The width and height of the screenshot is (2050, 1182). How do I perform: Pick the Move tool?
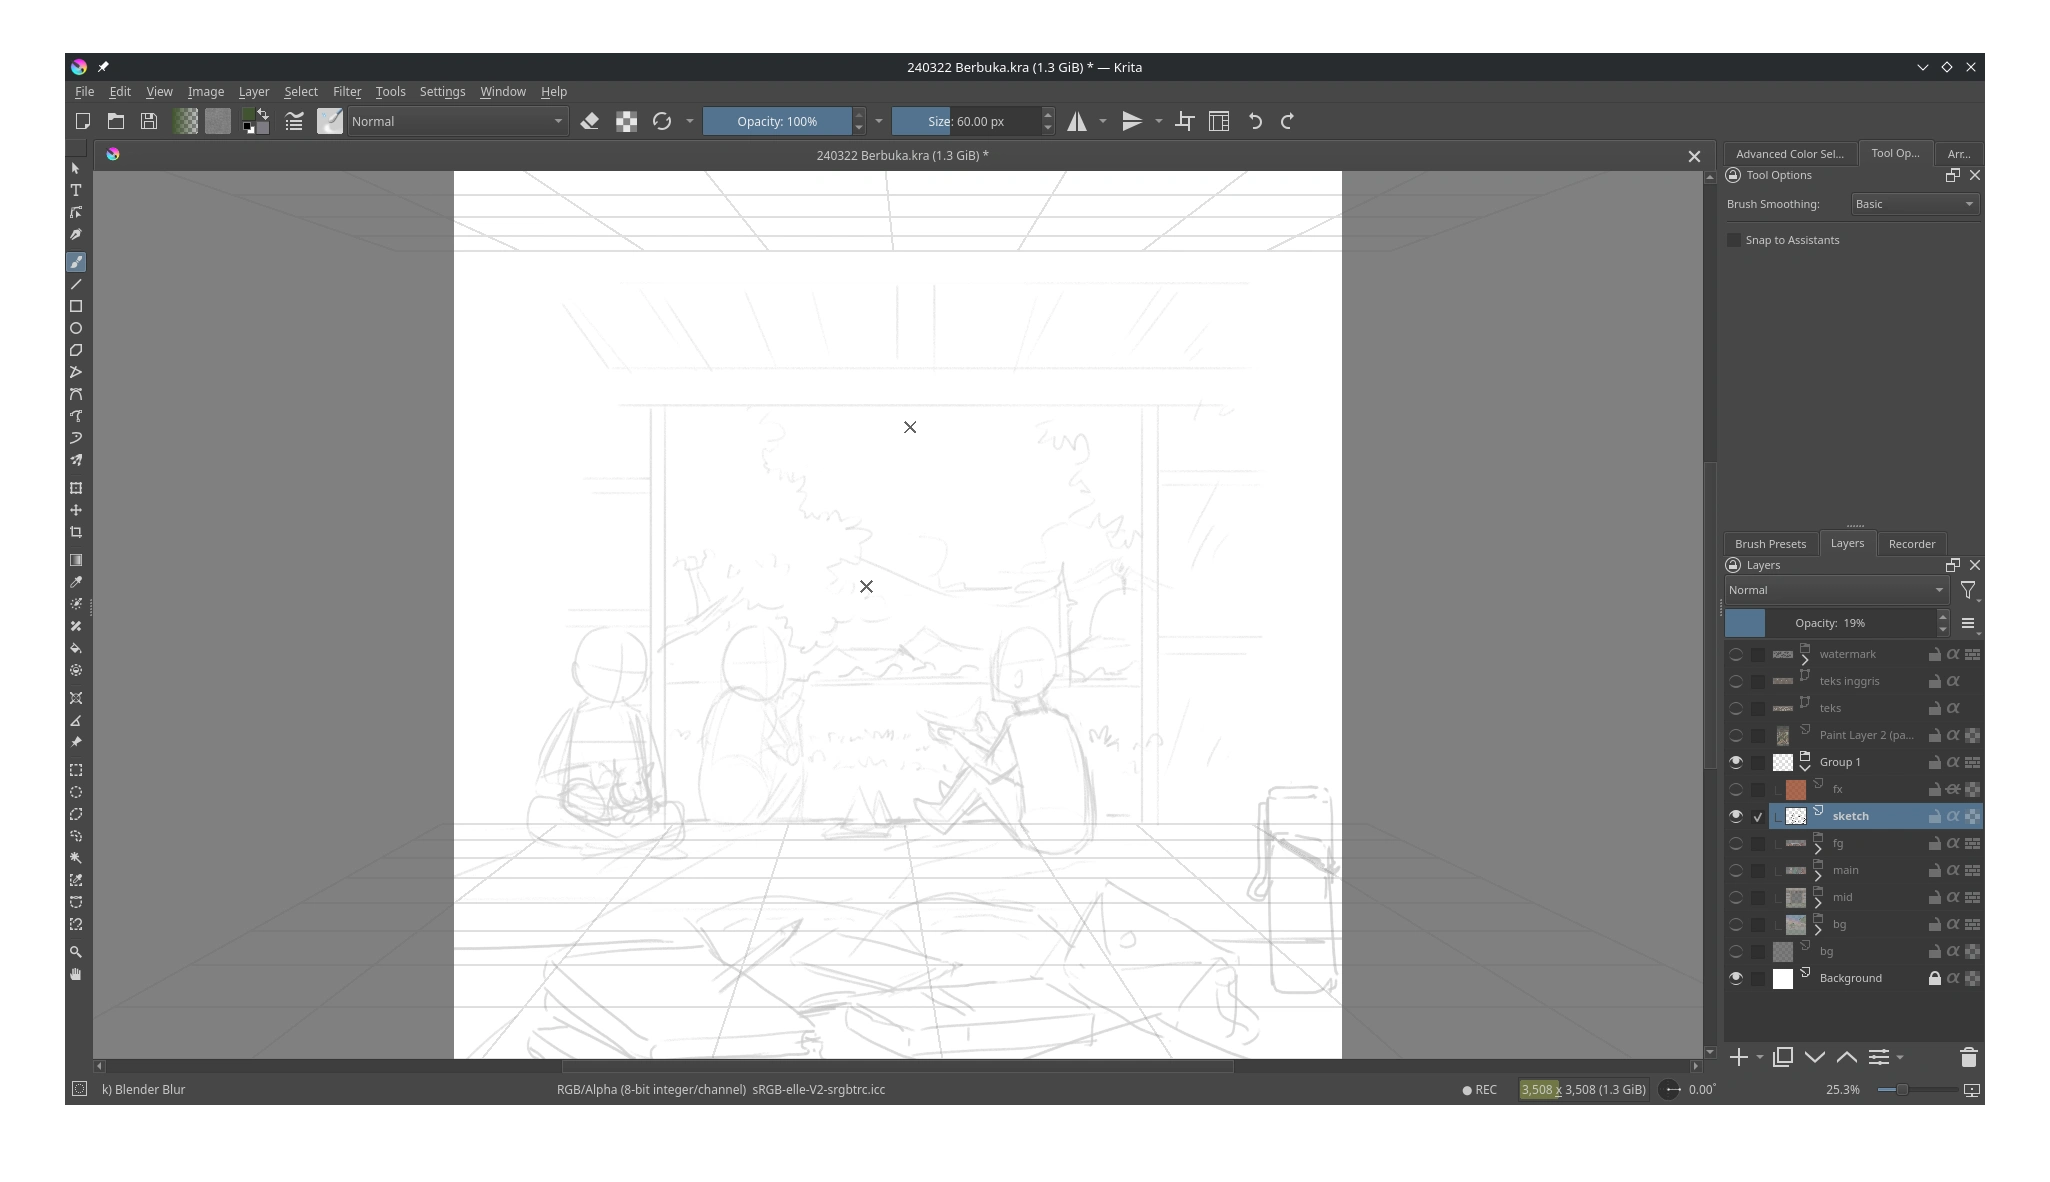pos(76,510)
